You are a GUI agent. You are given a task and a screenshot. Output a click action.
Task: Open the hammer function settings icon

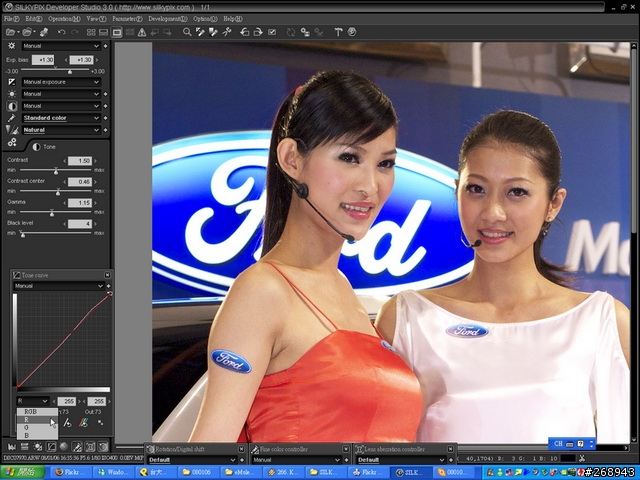pos(338,32)
